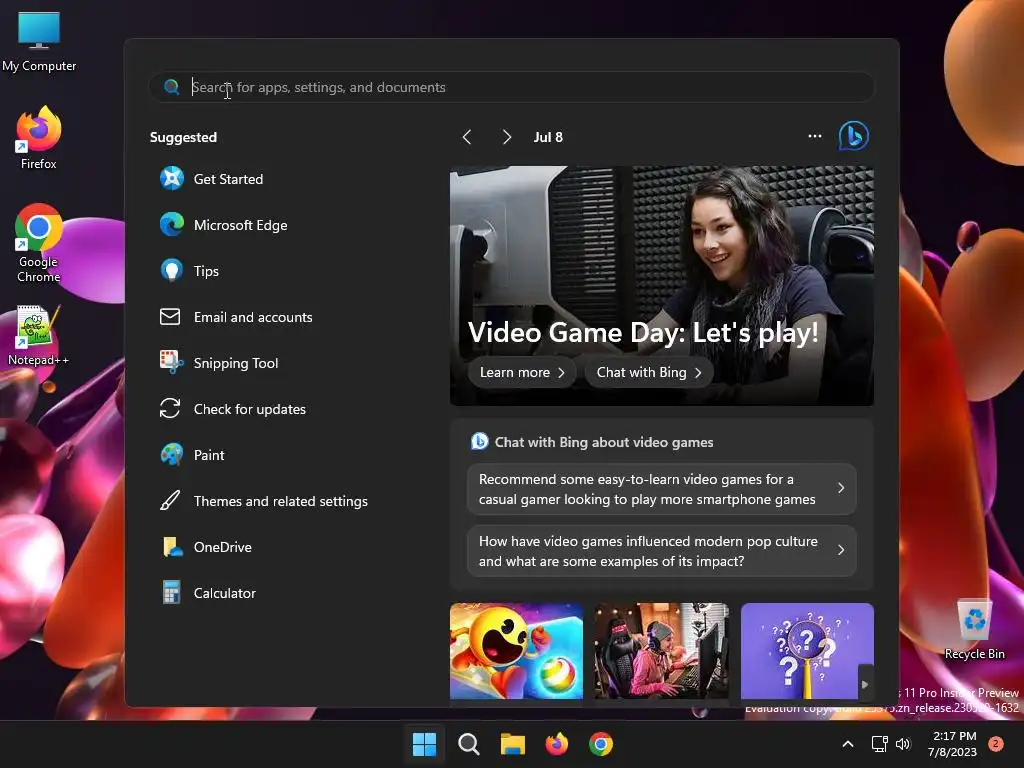Go to the next day with right chevron
The width and height of the screenshot is (1024, 768).
pos(507,137)
